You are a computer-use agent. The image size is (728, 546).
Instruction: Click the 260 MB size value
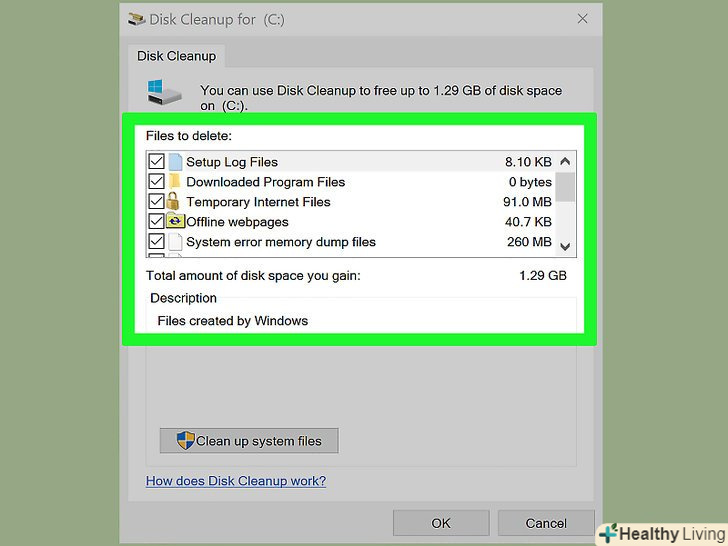tap(529, 242)
